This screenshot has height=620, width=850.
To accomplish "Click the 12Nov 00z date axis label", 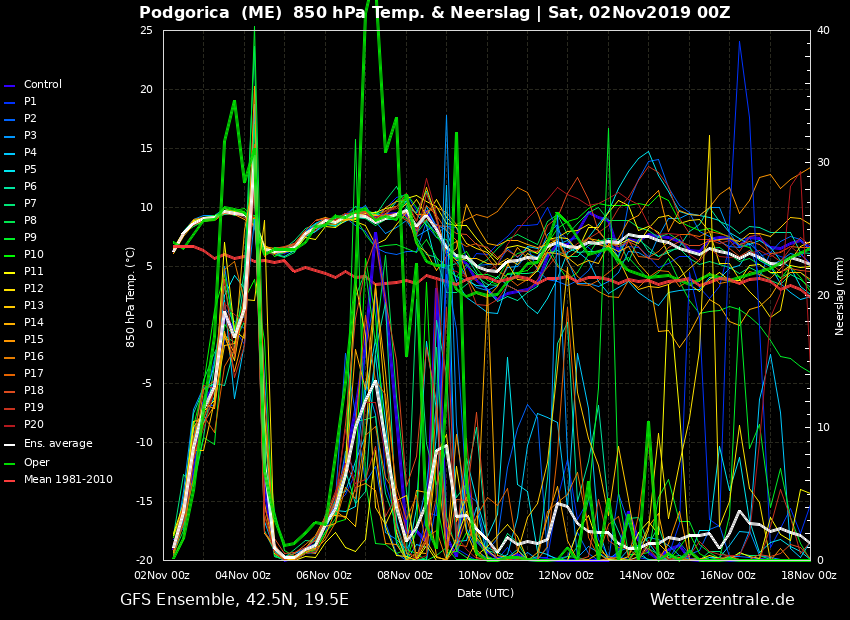I will (566, 576).
